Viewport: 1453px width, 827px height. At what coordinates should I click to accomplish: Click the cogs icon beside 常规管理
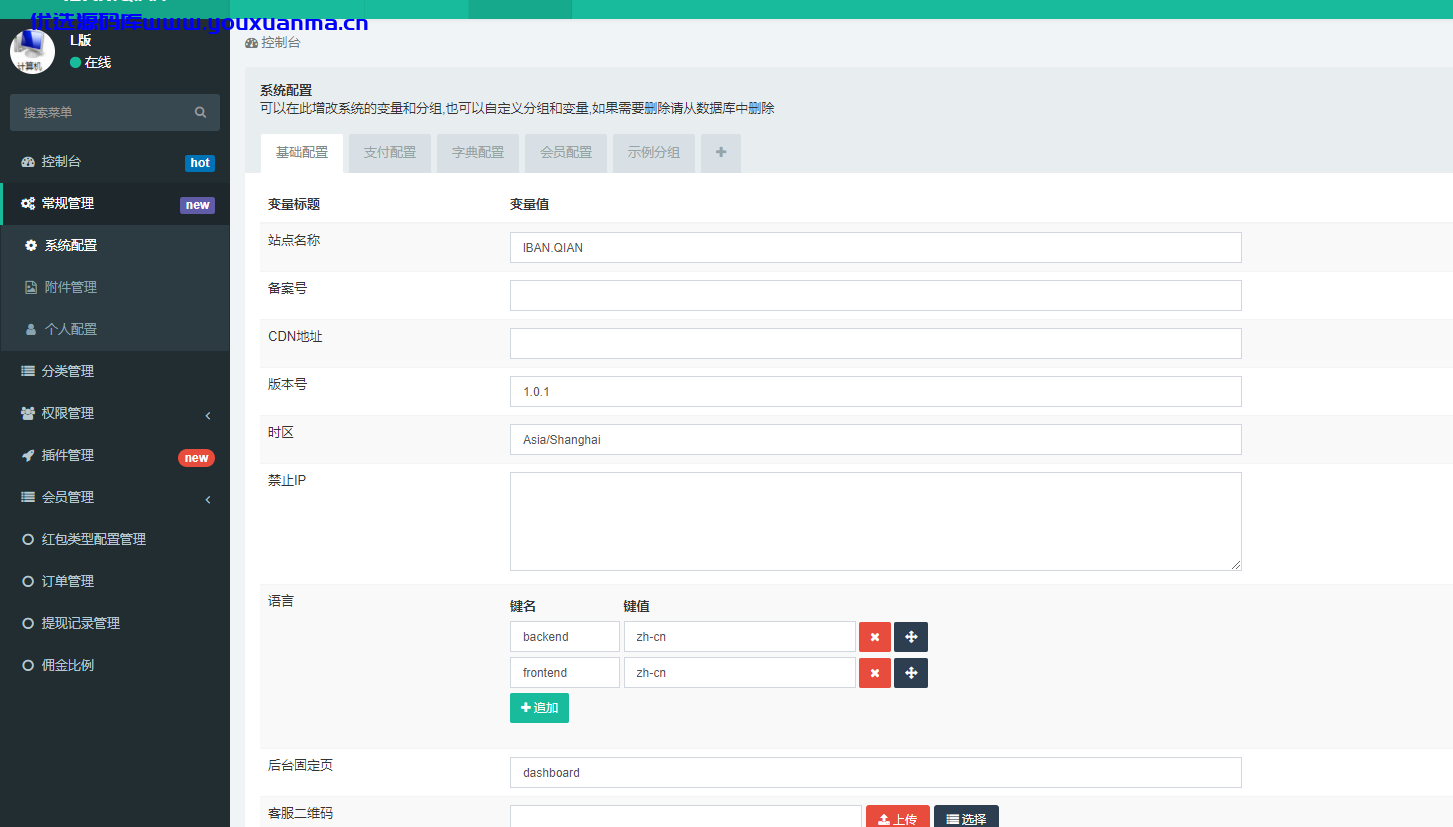click(28, 203)
